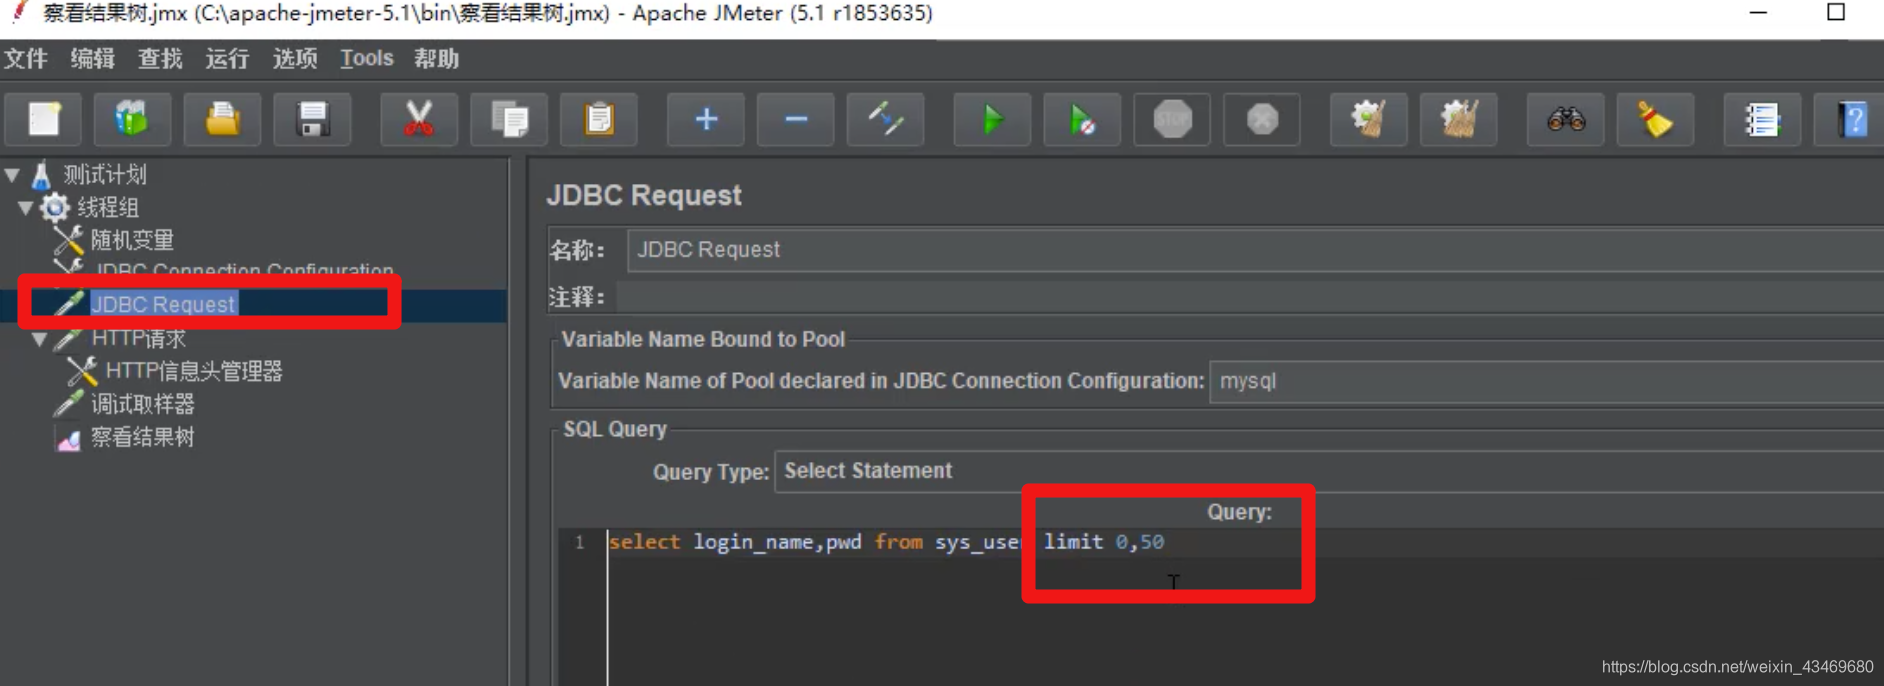
Task: Collapse the 测试计划 tree node
Action: 12,175
